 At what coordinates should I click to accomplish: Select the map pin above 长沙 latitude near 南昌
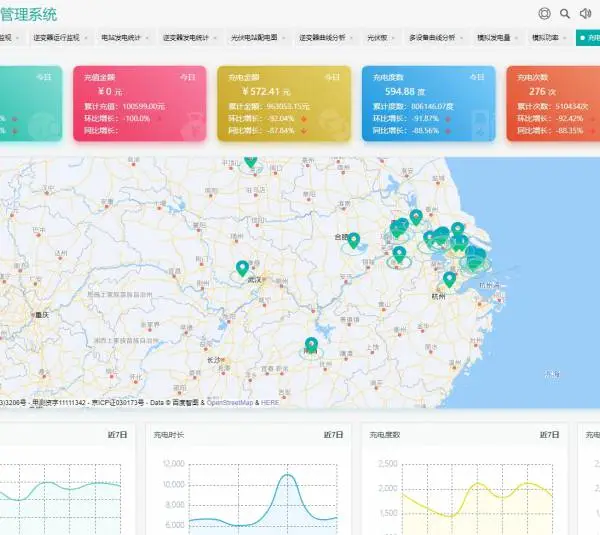point(311,345)
